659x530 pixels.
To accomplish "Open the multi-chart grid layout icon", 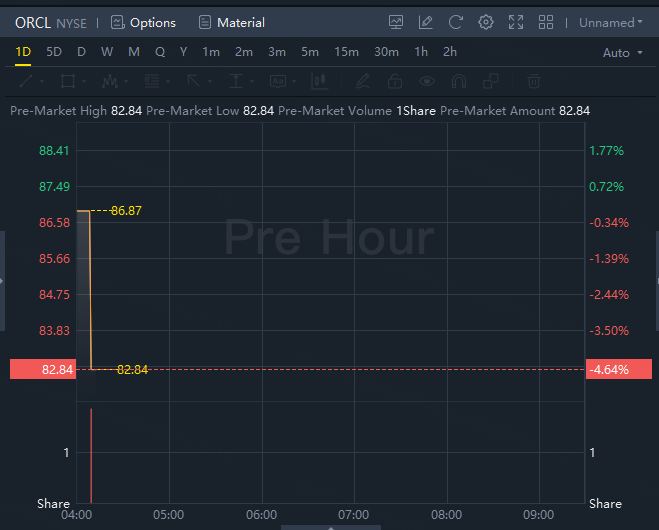I will (x=546, y=22).
